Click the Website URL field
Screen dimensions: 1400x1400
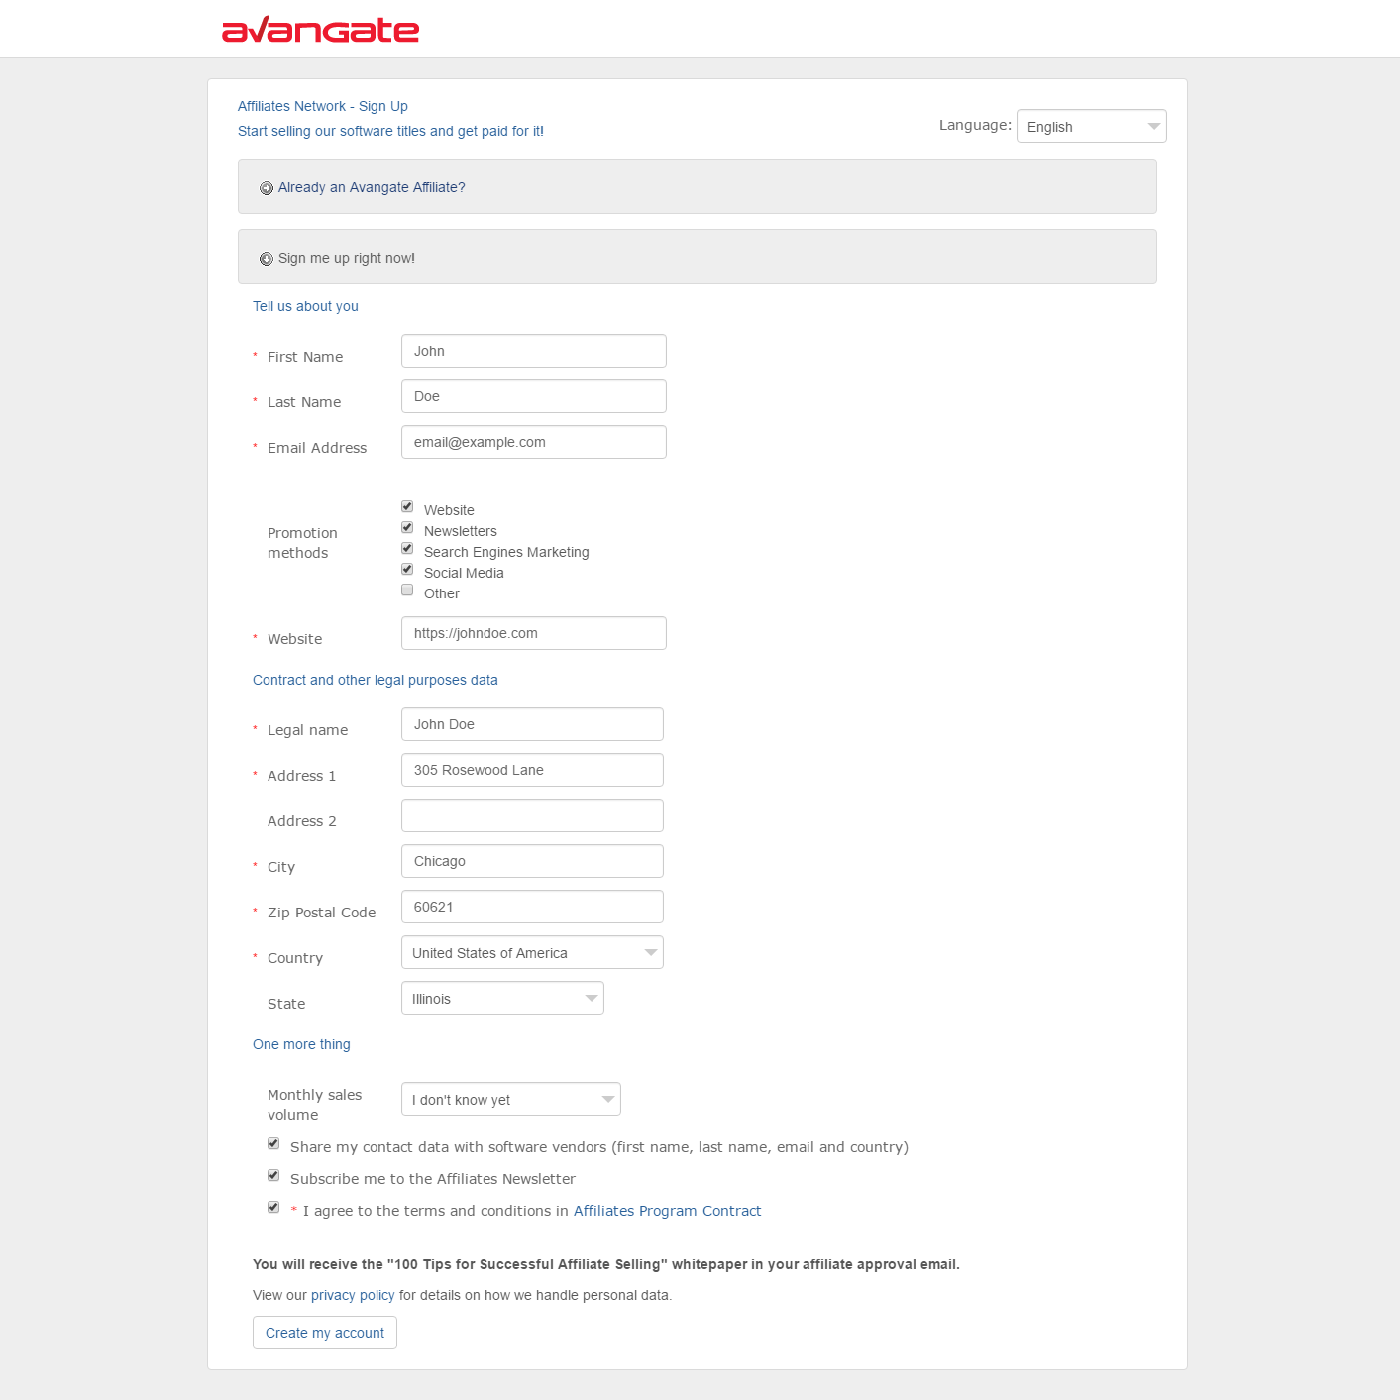click(x=533, y=633)
